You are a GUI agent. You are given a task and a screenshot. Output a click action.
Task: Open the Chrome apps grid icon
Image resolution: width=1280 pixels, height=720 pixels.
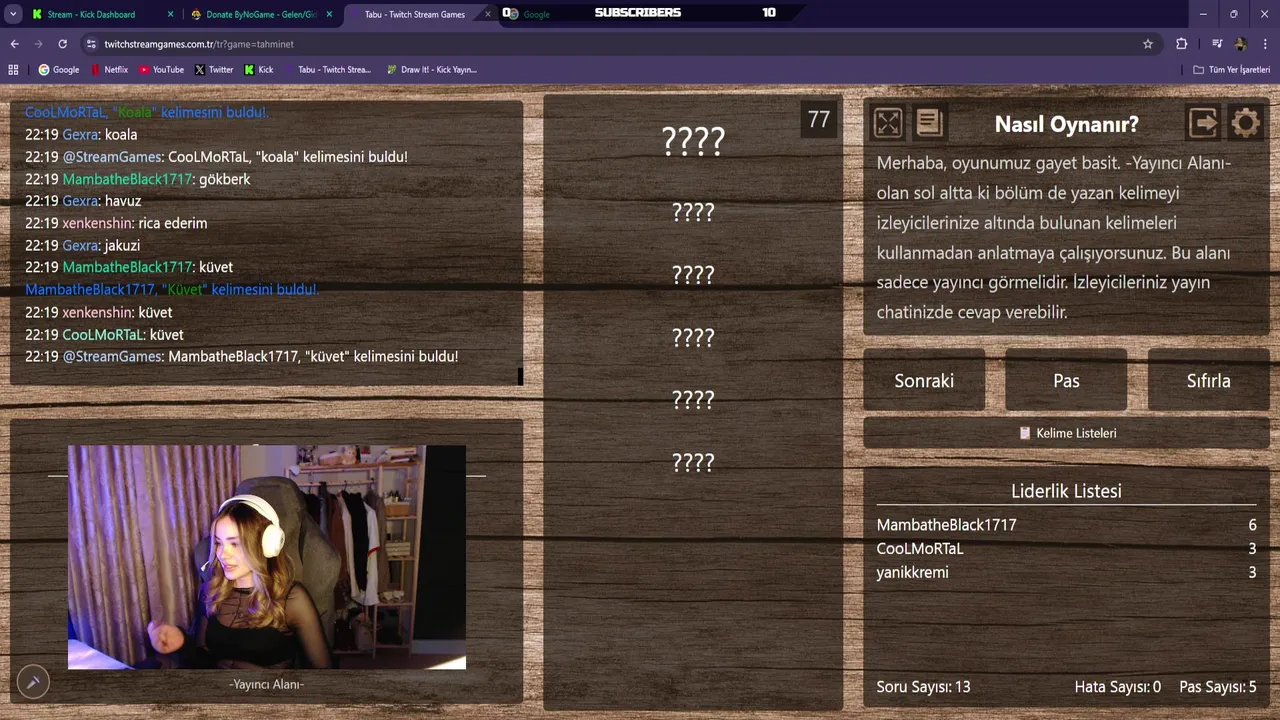pos(13,70)
